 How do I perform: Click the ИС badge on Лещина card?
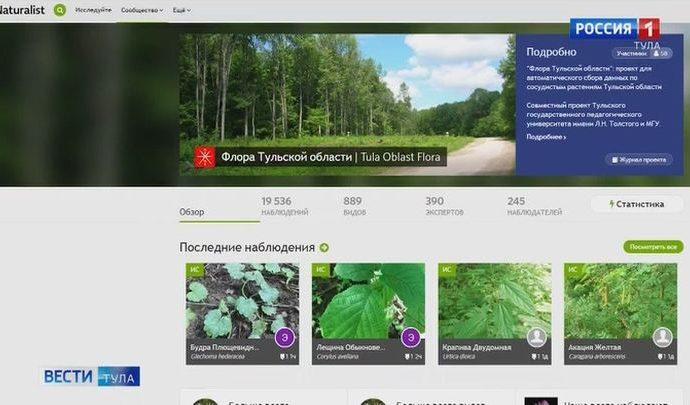(x=321, y=269)
